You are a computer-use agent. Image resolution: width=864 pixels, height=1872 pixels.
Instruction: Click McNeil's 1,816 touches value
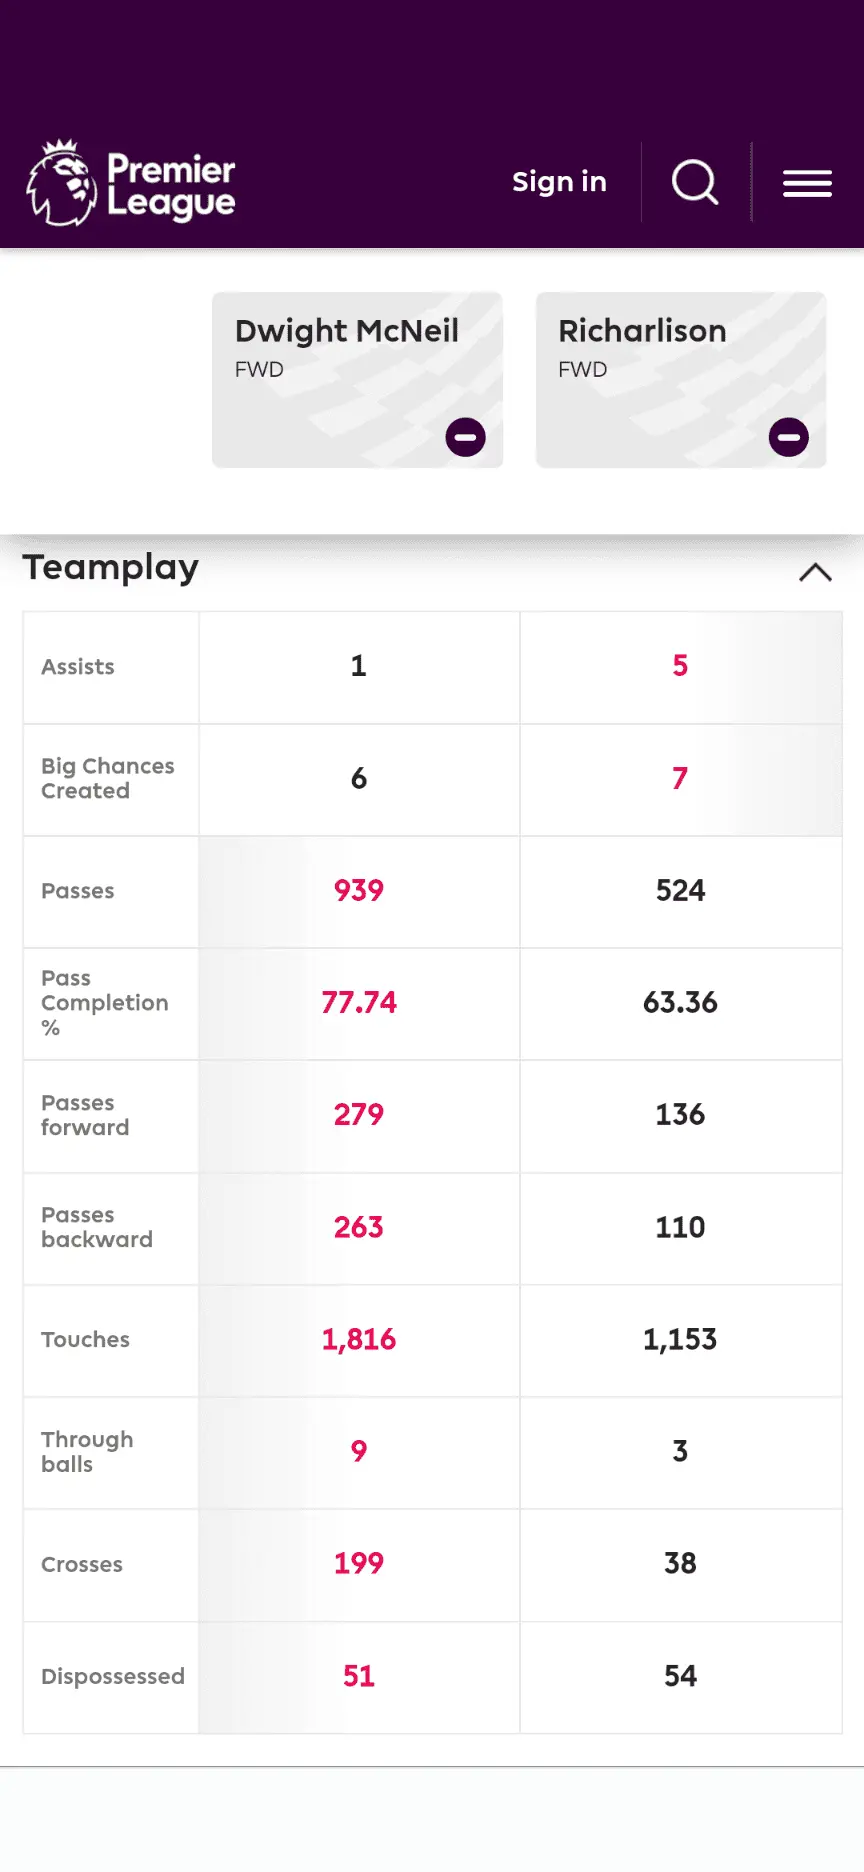359,1339
